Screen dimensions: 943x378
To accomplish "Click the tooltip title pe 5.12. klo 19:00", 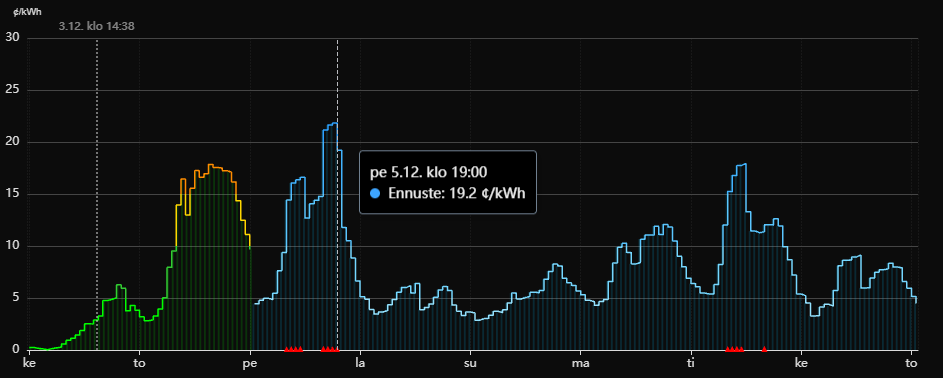I will [x=428, y=172].
